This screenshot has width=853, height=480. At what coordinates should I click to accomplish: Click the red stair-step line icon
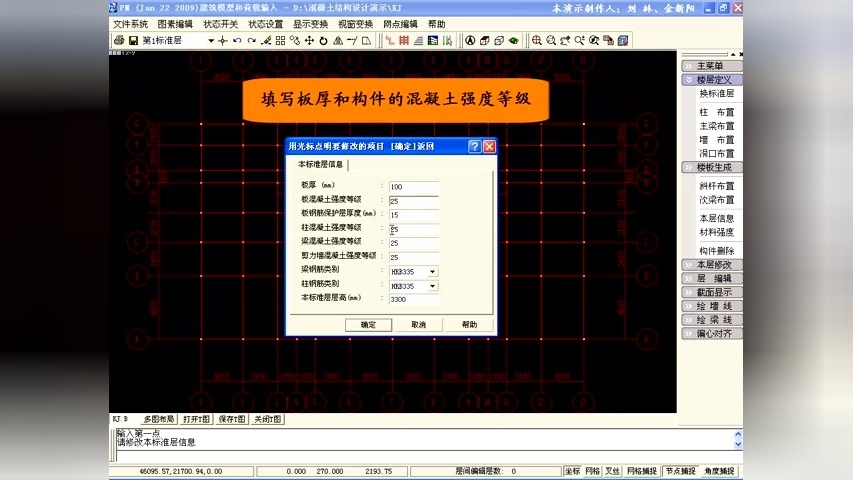390,40
